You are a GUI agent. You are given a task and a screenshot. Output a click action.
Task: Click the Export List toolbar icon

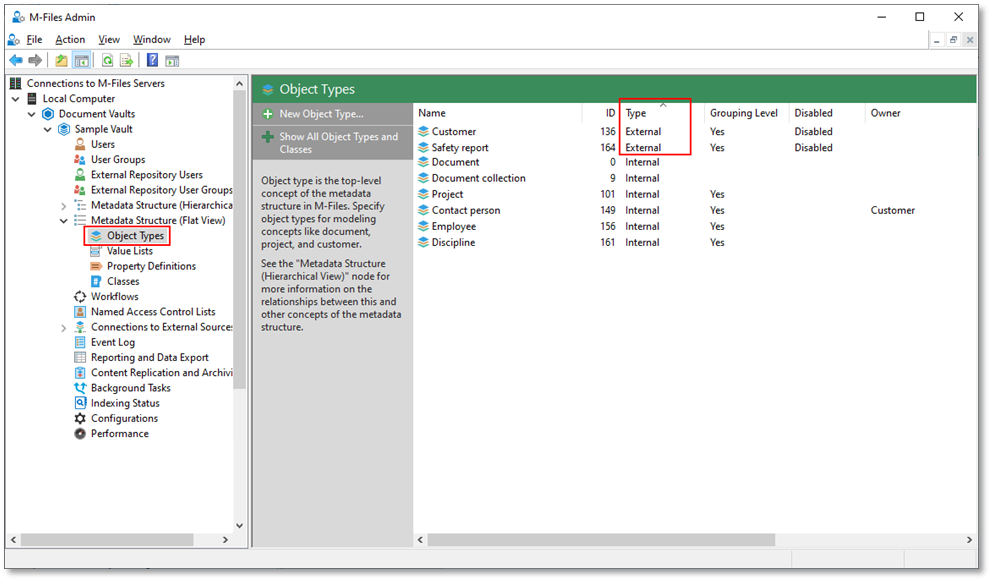pos(127,60)
